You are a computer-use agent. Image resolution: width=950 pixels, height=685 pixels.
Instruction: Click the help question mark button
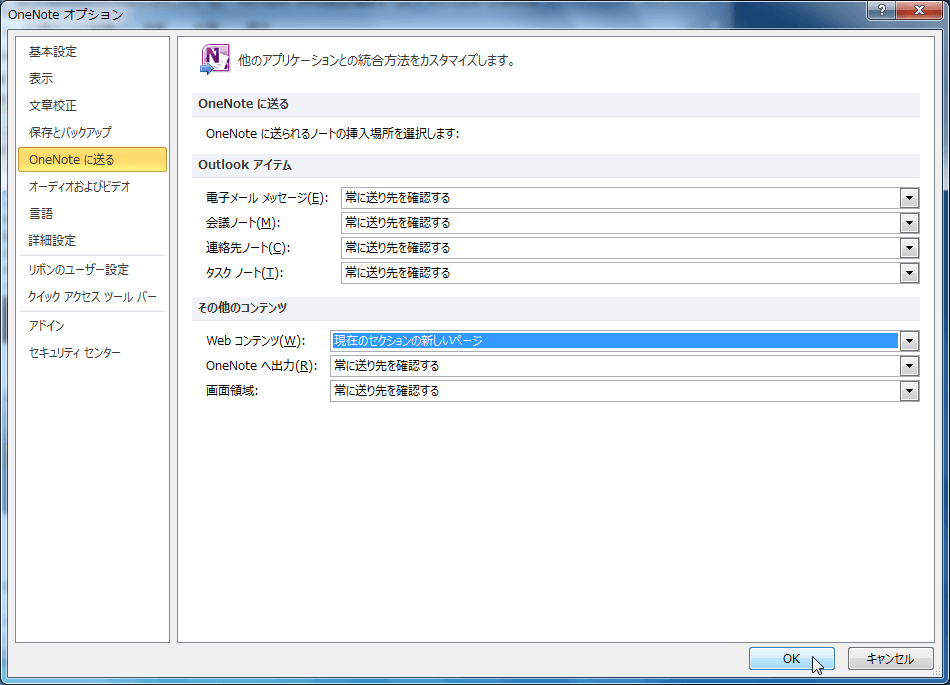[x=882, y=9]
